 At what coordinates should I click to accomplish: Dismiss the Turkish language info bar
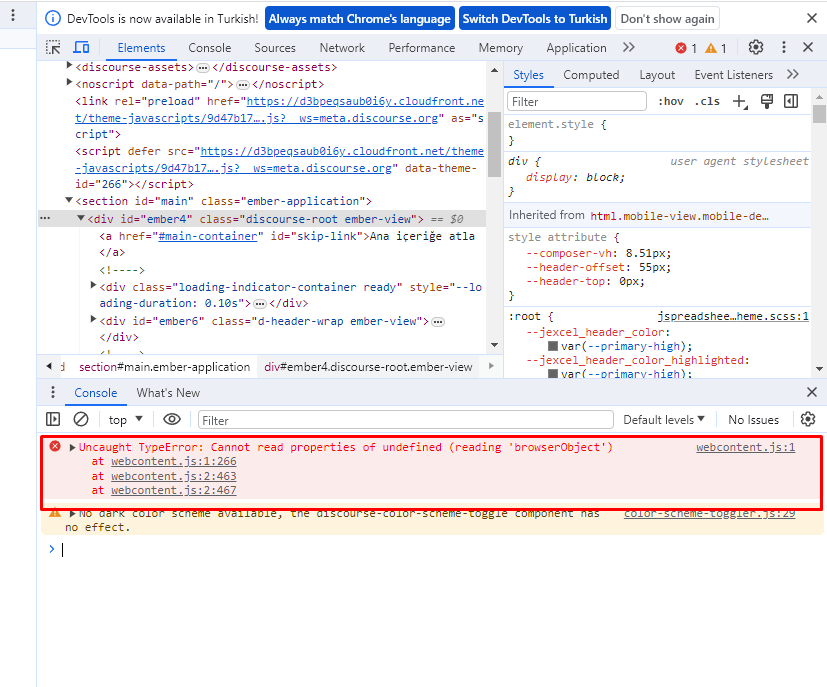[x=812, y=18]
